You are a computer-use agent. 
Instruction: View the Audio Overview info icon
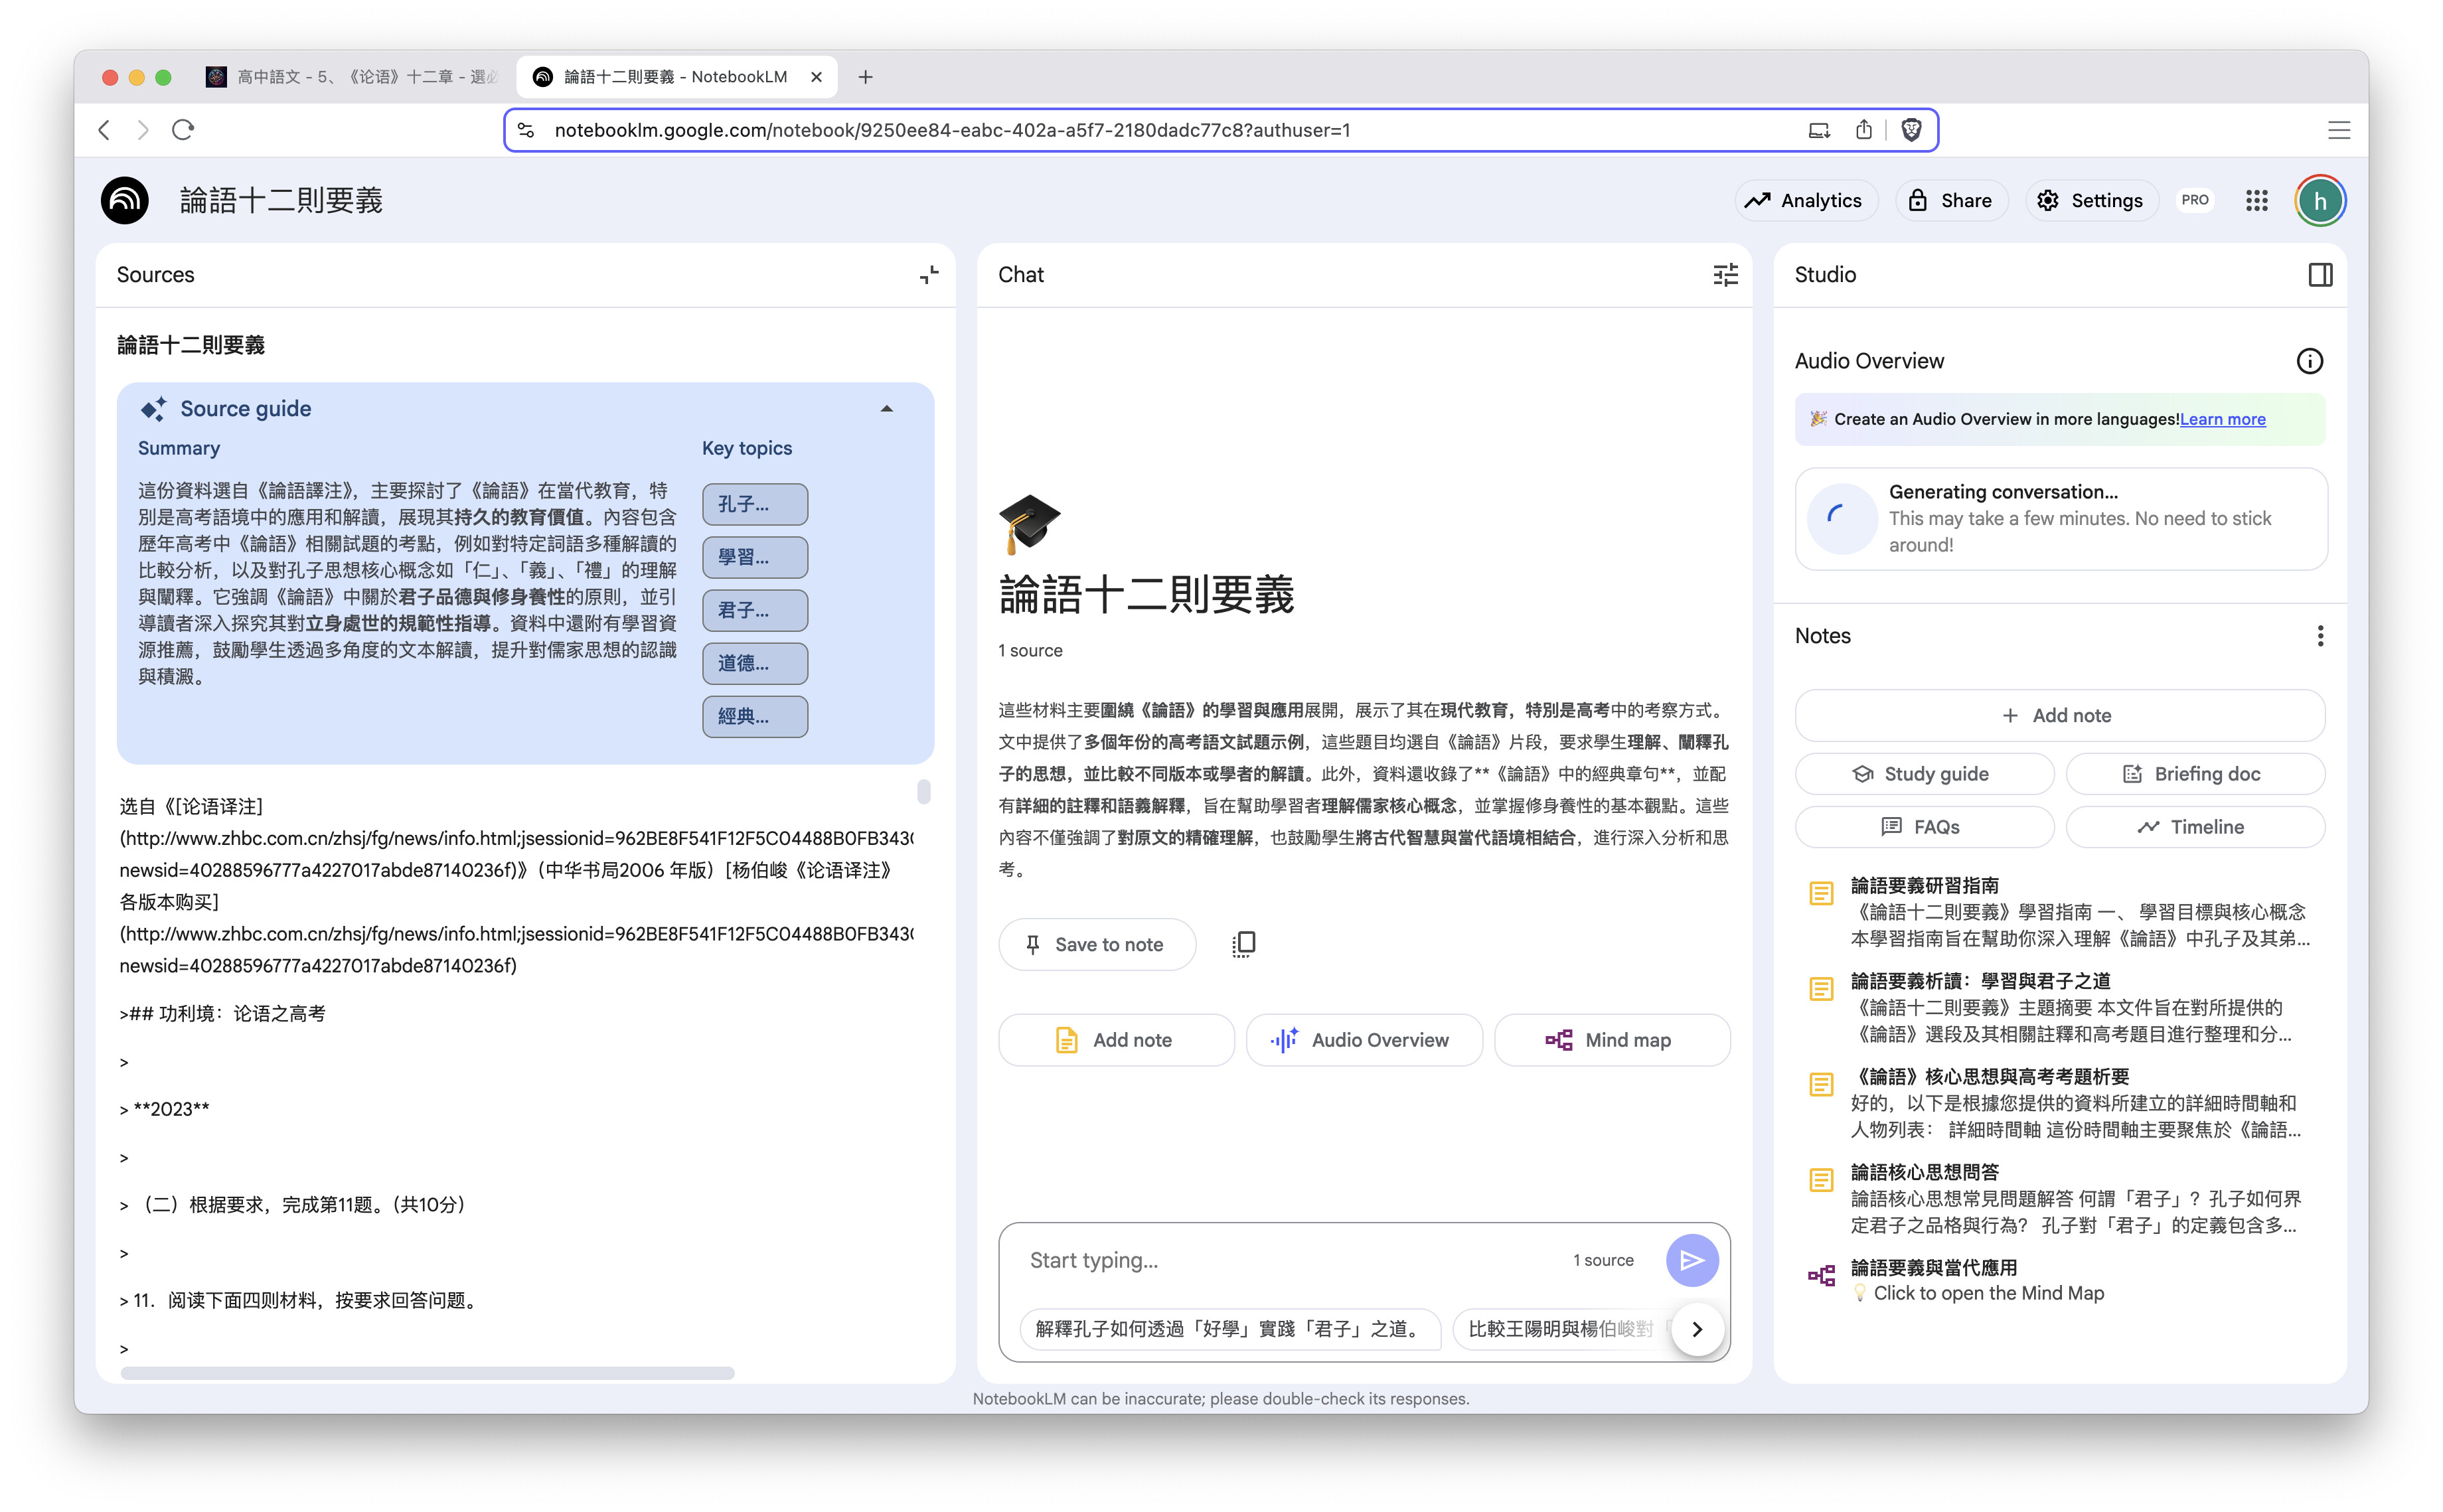click(x=2310, y=361)
